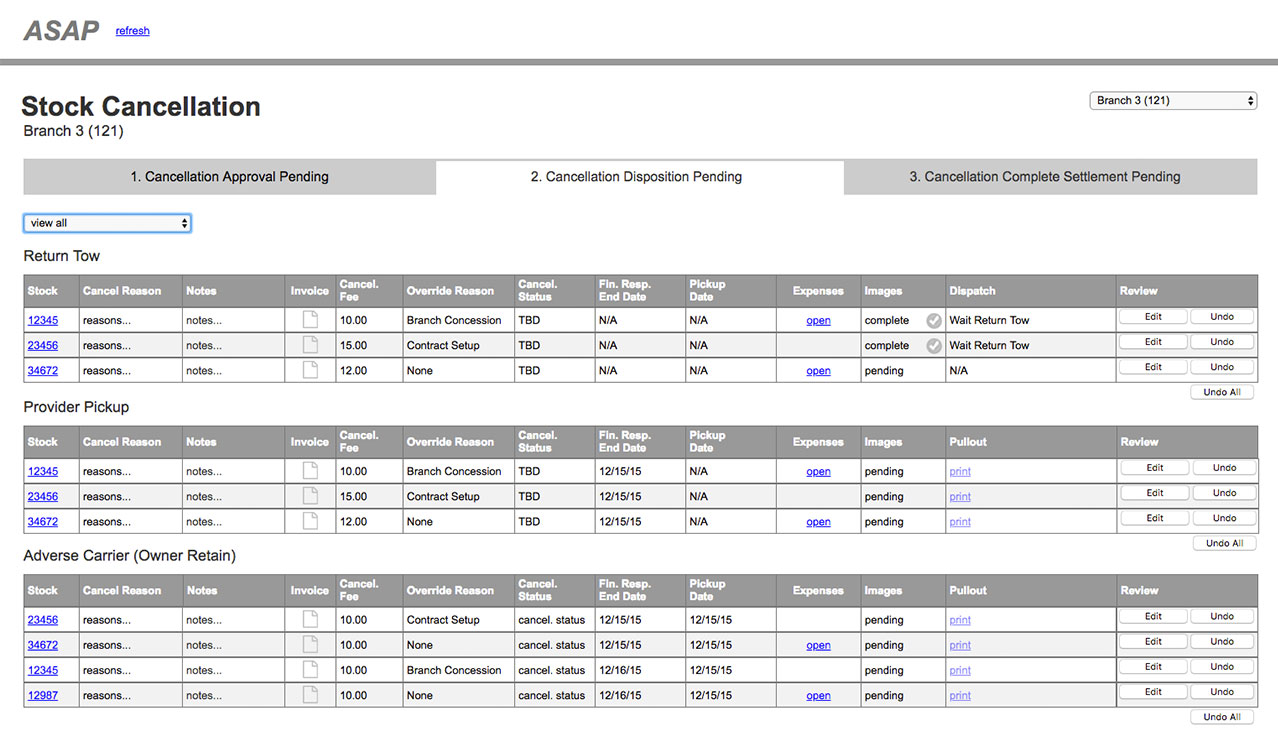Open invoice document icon for Return Tow stock 12345
Viewport: 1278px width, 750px height.
tap(310, 320)
